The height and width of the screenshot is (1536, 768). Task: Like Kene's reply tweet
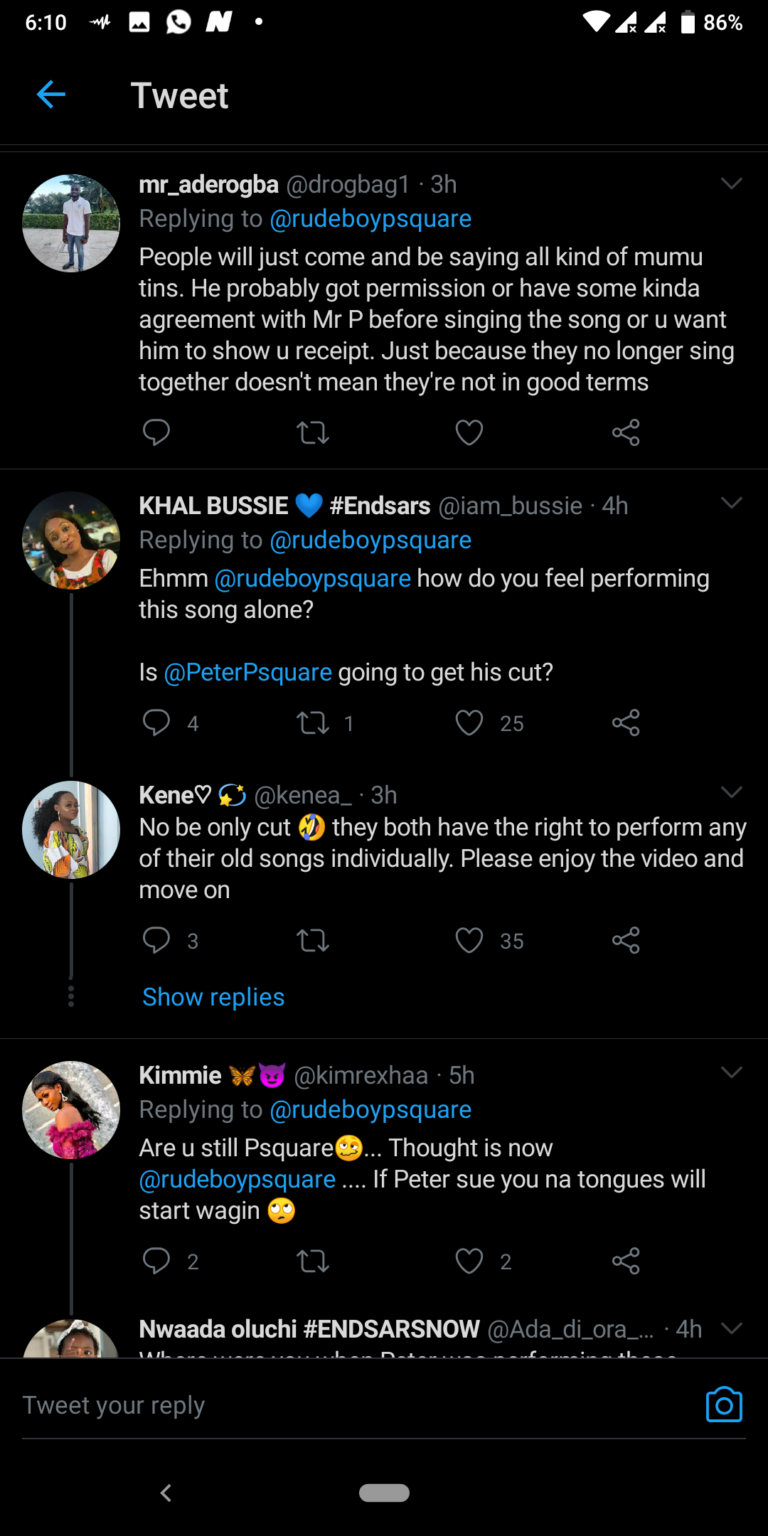469,941
